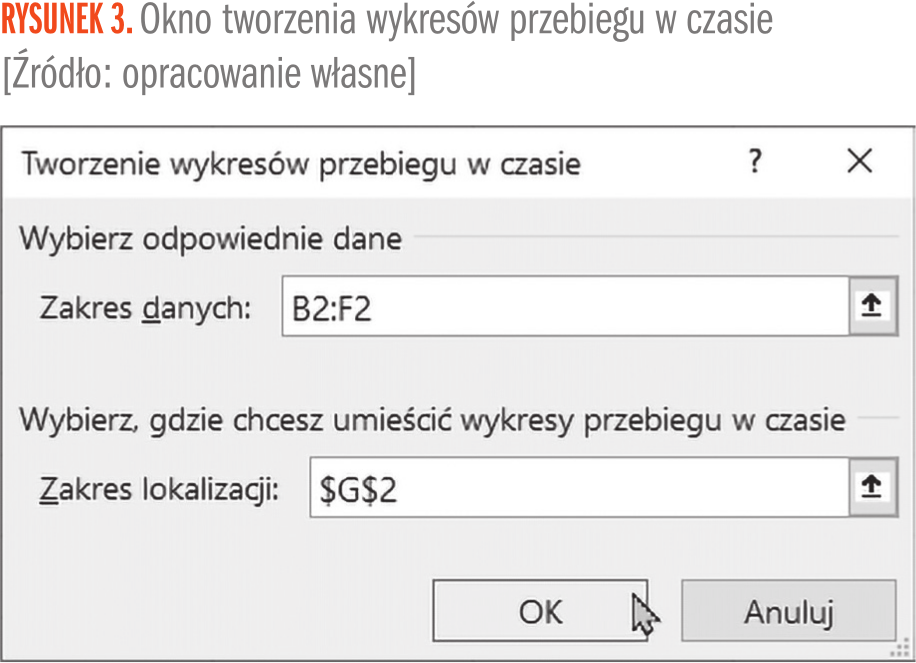916x663 pixels.
Task: Click the dialog title "Tworzenie wykresów przebiegu w czasie"
Action: (300, 162)
